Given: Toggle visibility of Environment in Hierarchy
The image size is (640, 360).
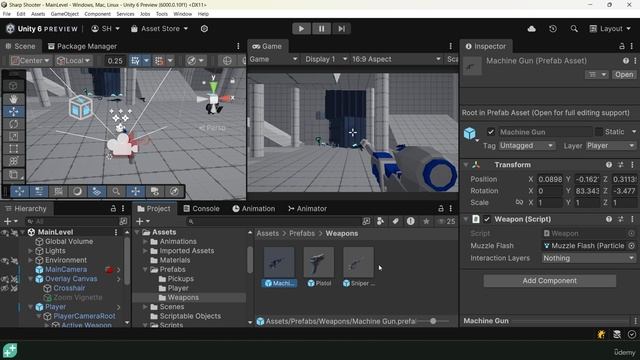Looking at the screenshot, I should (x=5, y=260).
